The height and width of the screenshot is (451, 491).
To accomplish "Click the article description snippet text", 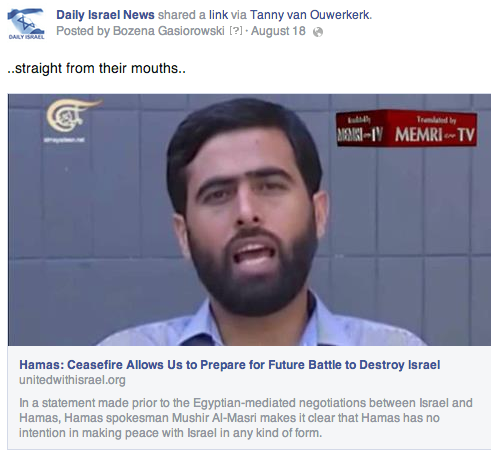I will click(246, 418).
